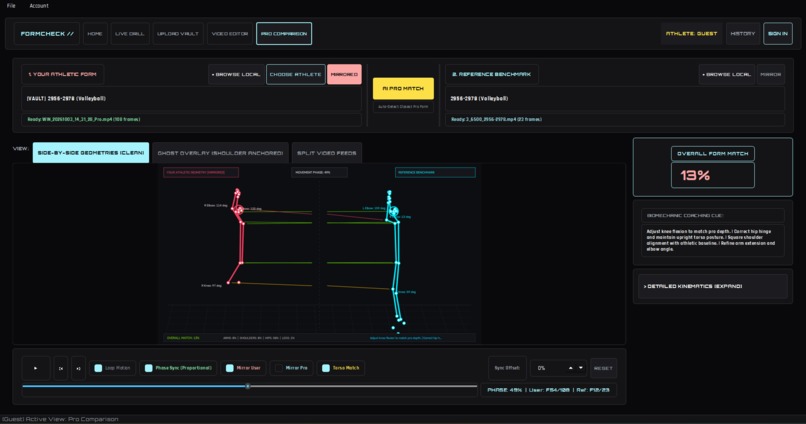Click the Guest Active View status bar text
Image resolution: width=806 pixels, height=424 pixels.
(x=60, y=419)
